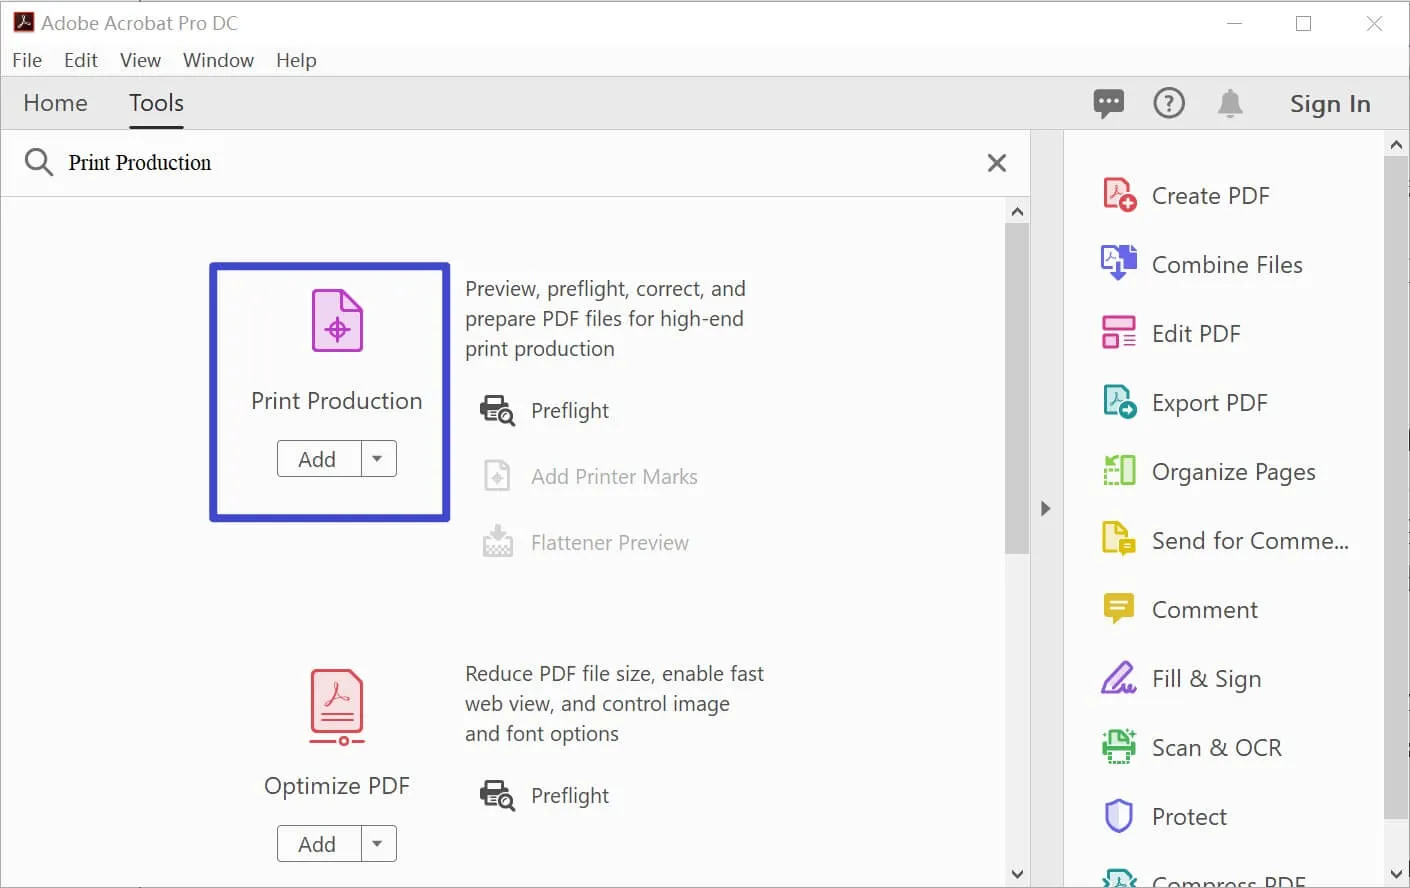
Task: Select Edit PDF in the side pane
Action: (x=1196, y=334)
